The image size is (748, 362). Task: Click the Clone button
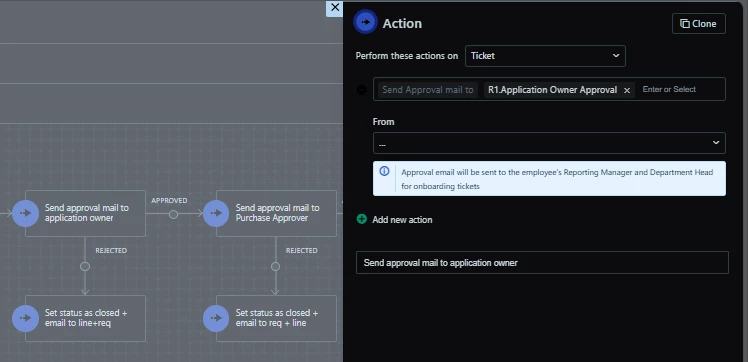coord(699,23)
